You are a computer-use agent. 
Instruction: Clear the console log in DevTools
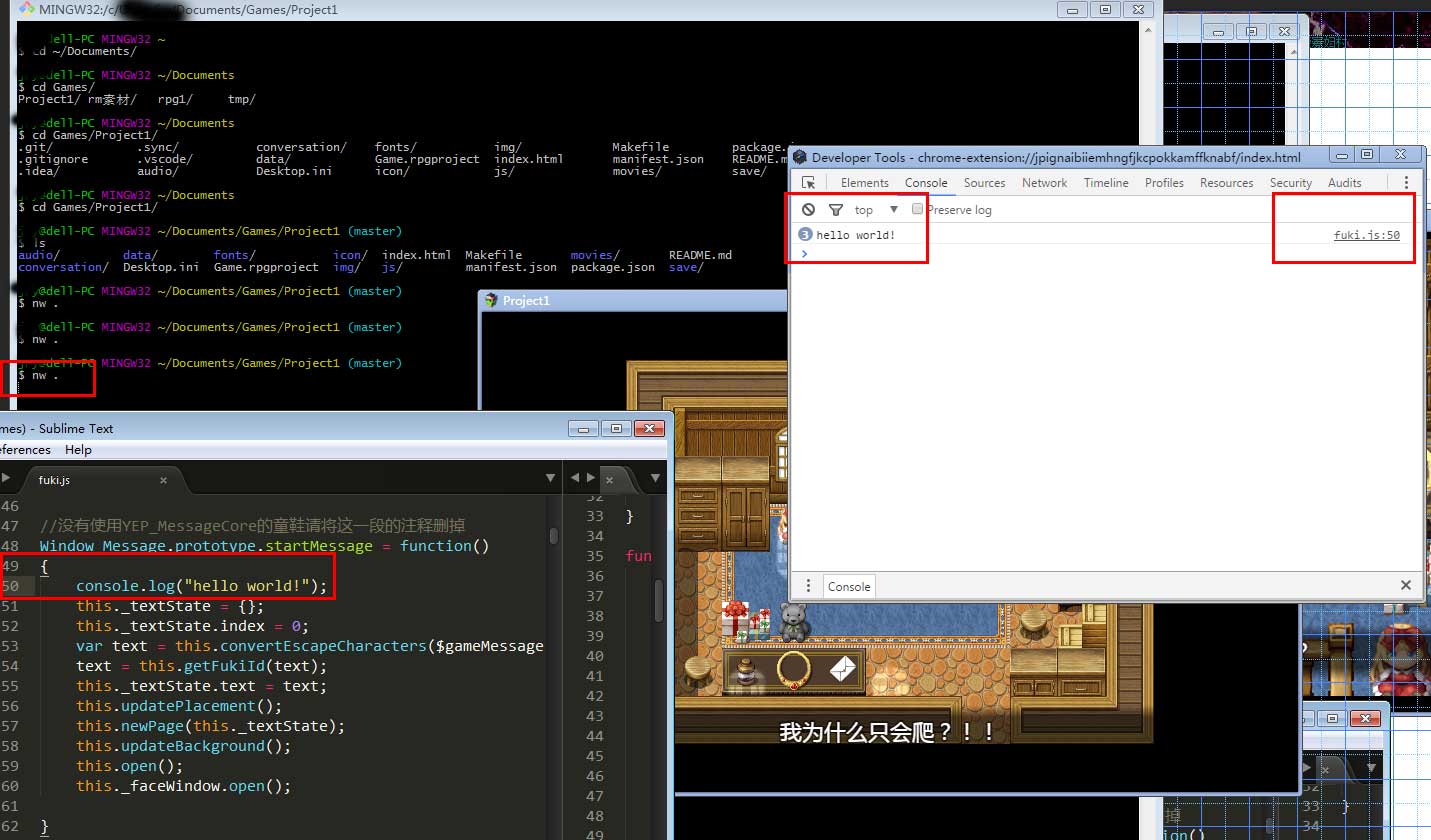(x=809, y=210)
